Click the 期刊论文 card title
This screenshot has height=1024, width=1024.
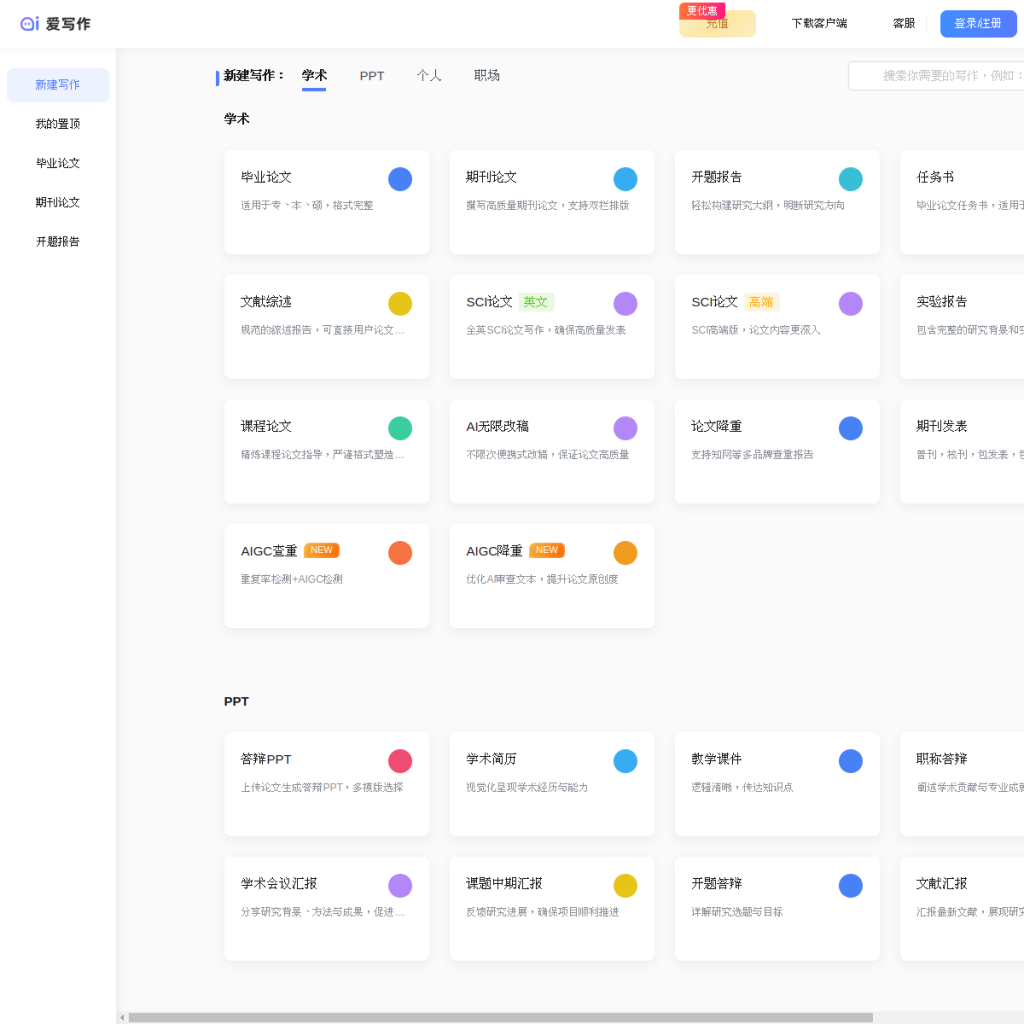click(491, 177)
